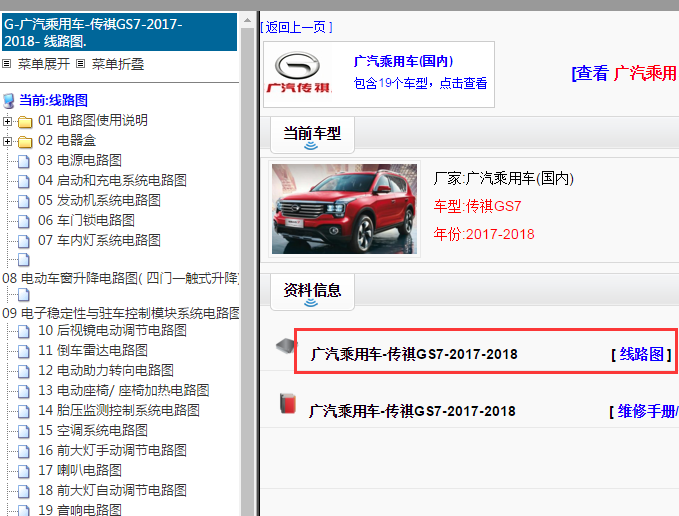Open 02 电器盒
Screen dimensions: 679x516
(67, 140)
